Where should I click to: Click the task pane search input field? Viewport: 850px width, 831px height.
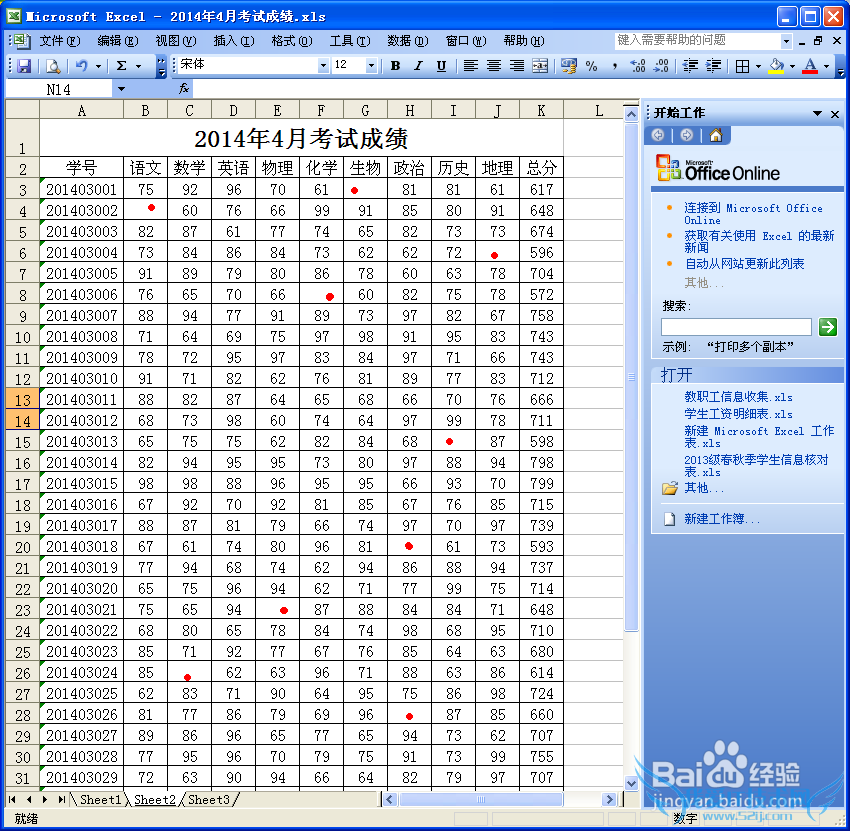(736, 327)
